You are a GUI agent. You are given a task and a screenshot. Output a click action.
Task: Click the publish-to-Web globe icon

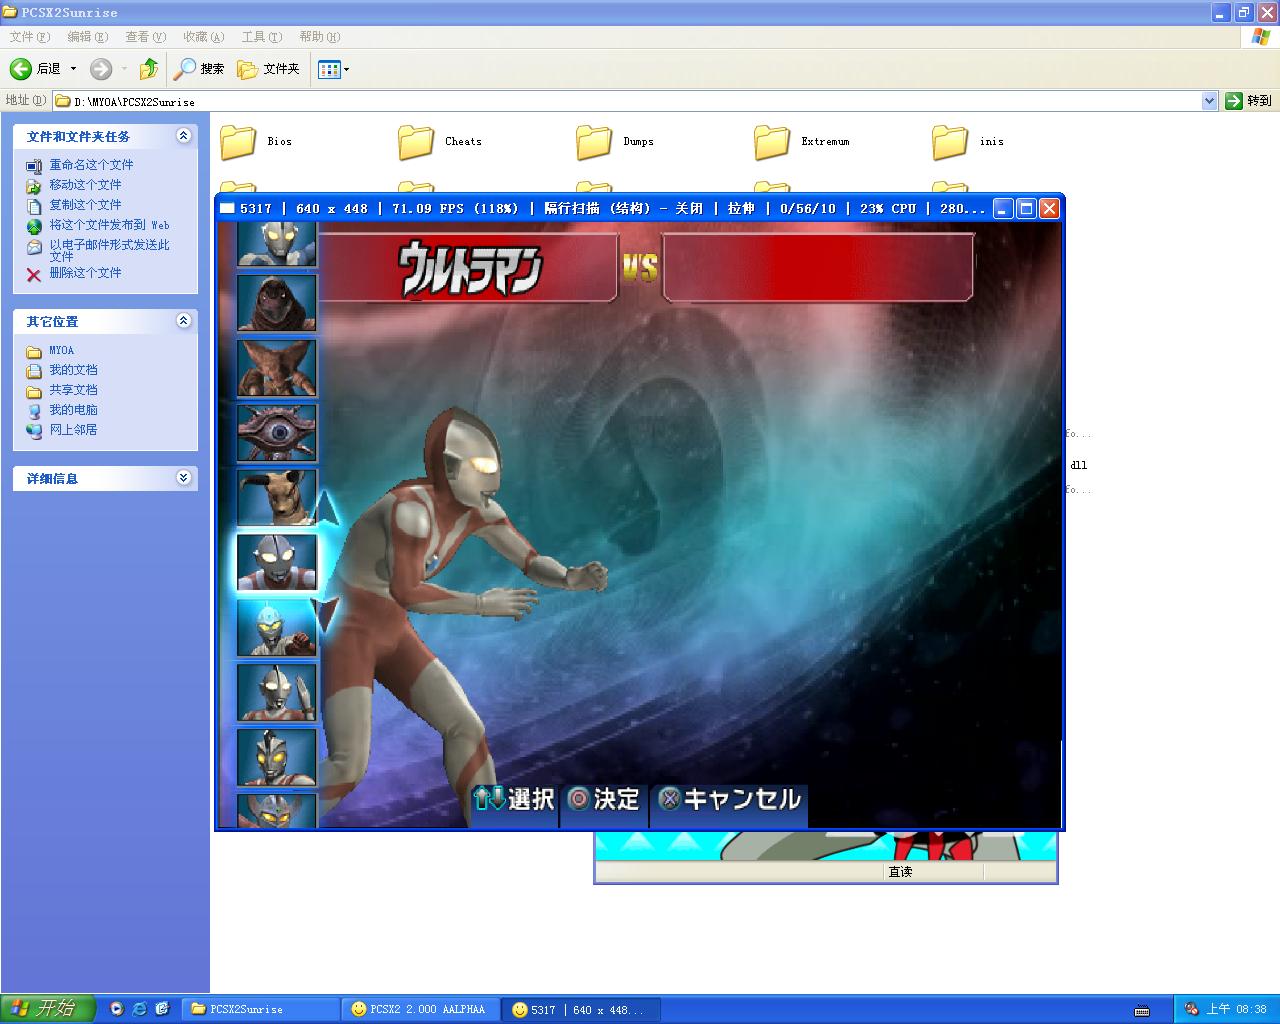pos(34,226)
